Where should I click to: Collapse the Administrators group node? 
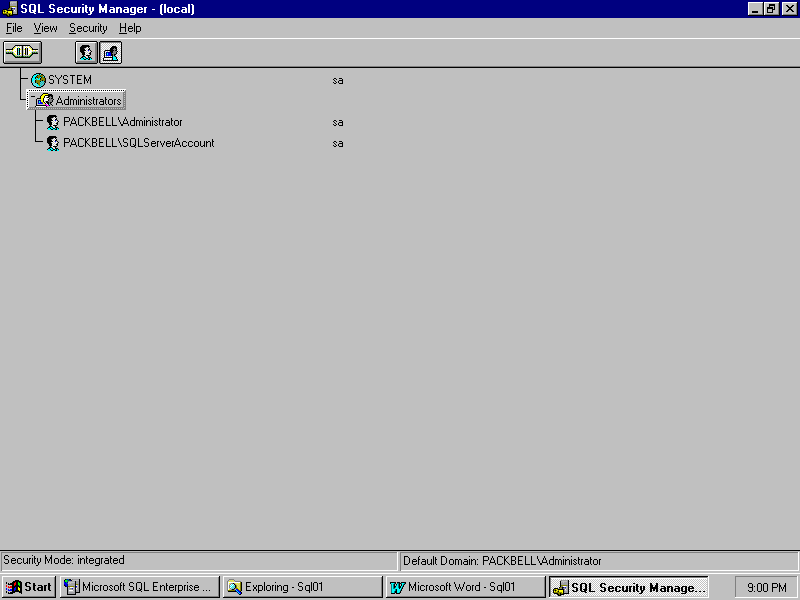(x=32, y=98)
